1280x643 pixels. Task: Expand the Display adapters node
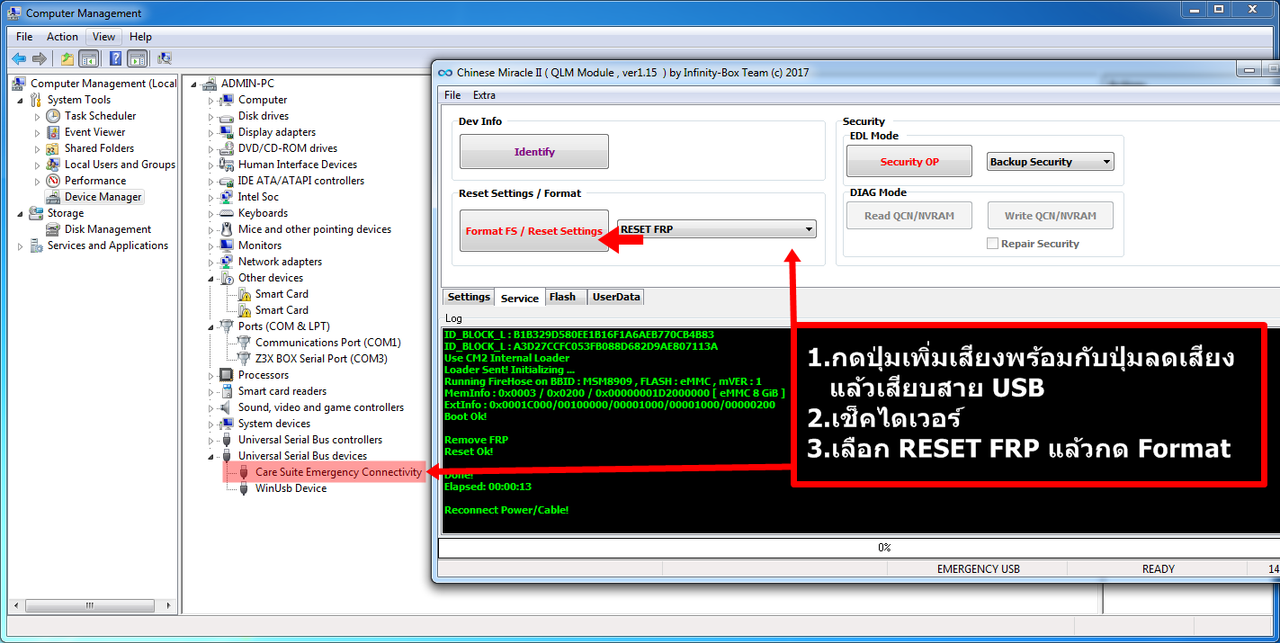click(211, 132)
